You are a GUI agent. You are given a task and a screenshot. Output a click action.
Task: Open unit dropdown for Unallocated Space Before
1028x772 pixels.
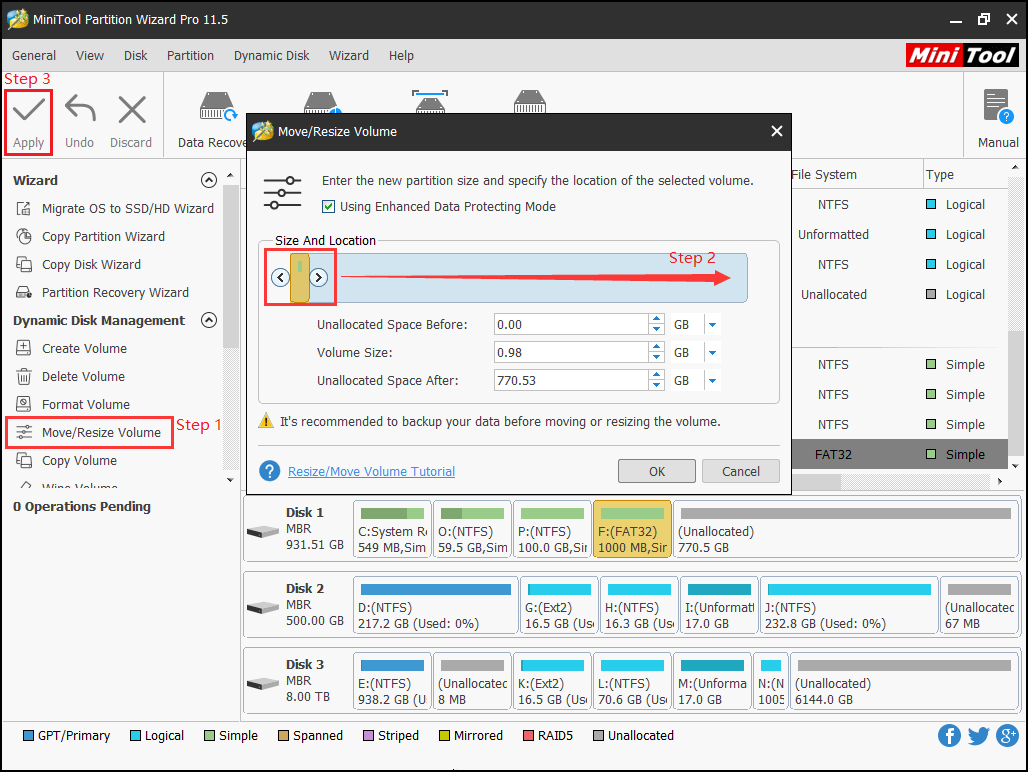pyautogui.click(x=713, y=324)
